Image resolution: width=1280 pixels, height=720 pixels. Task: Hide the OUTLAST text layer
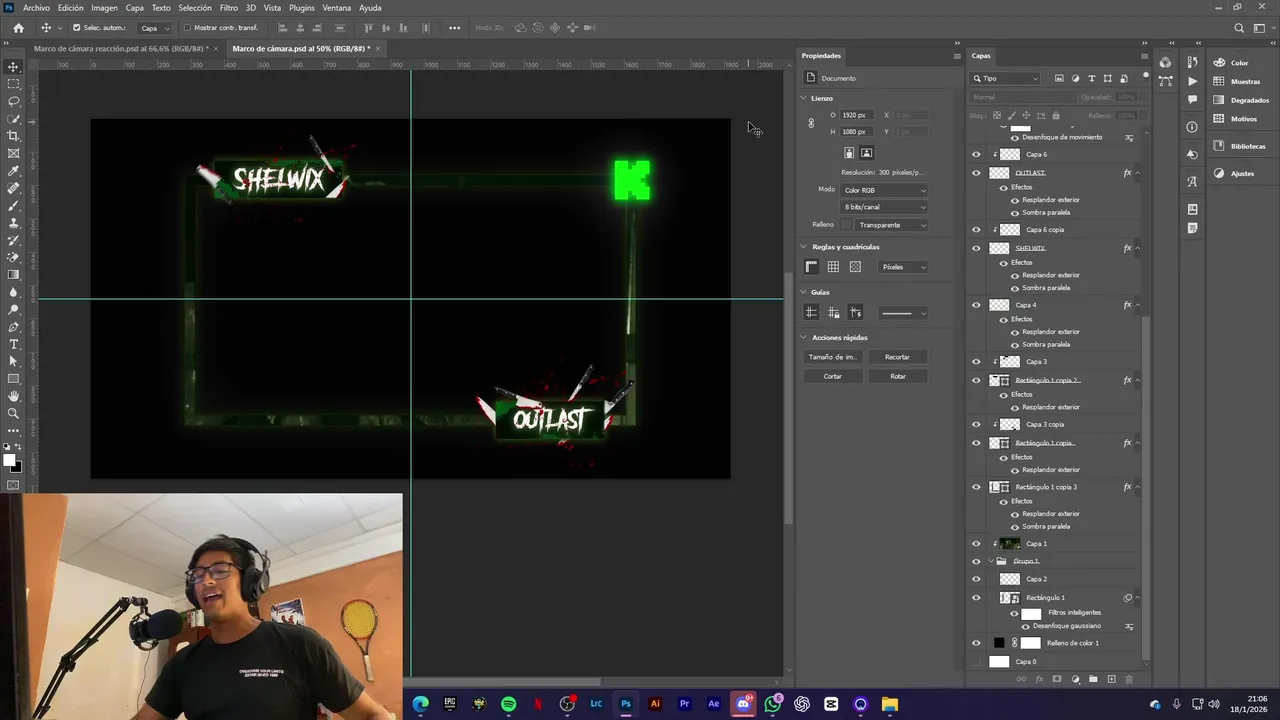pyautogui.click(x=976, y=173)
